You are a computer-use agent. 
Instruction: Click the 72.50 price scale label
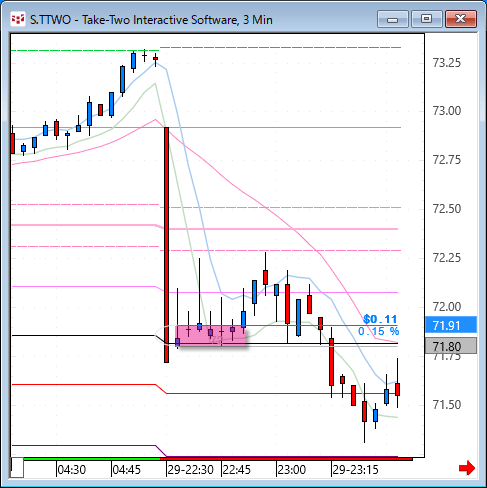click(447, 209)
